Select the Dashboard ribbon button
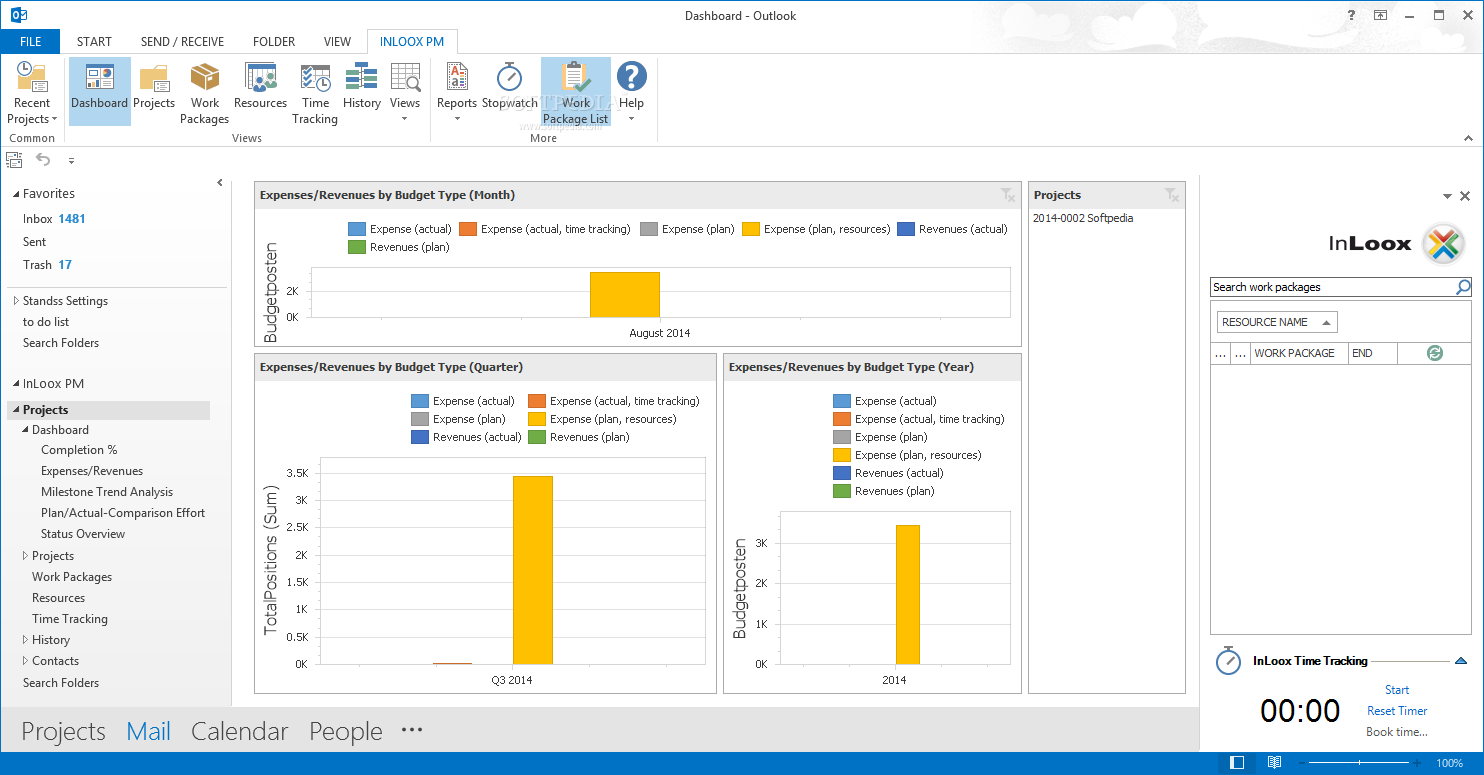1484x775 pixels. pyautogui.click(x=100, y=92)
